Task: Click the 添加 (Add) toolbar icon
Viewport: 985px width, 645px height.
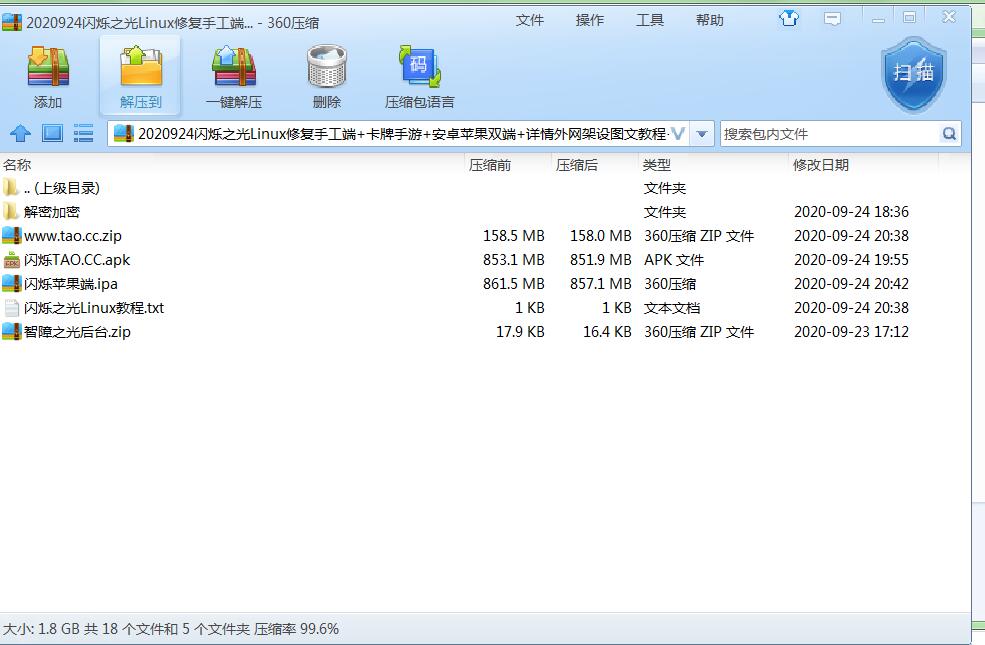Action: click(47, 76)
